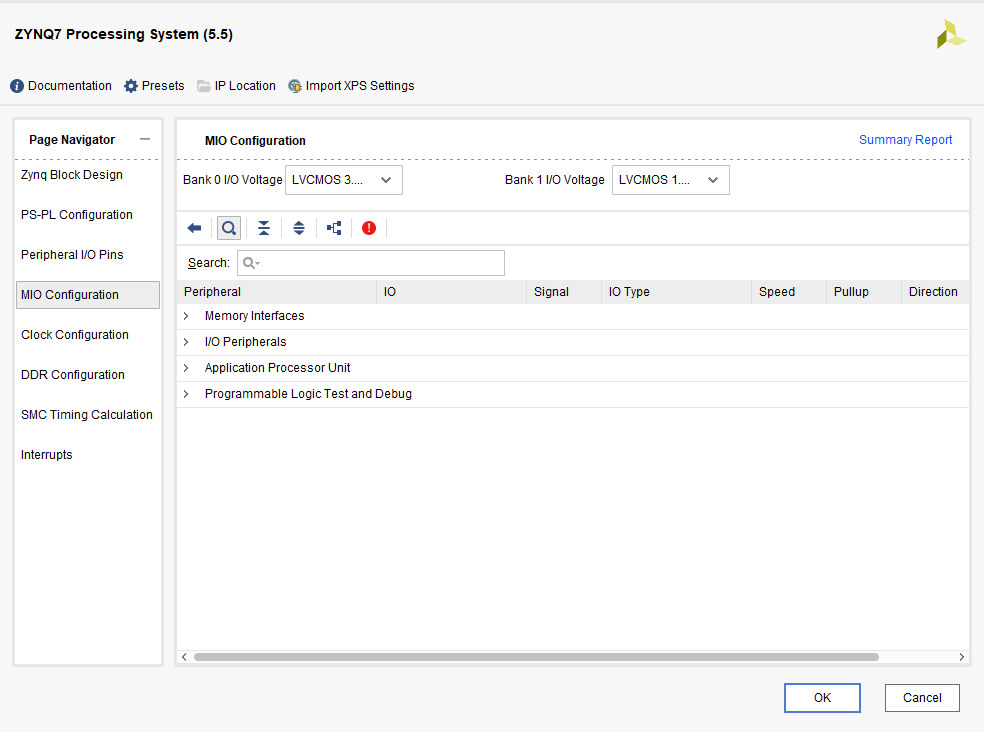984x732 pixels.
Task: Open the Summary Report link
Action: click(x=906, y=140)
